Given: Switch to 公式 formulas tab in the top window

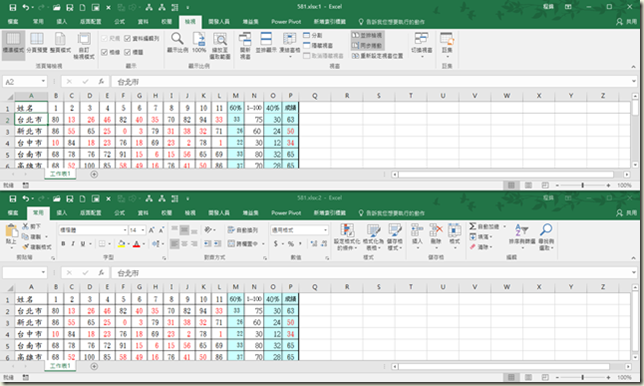Looking at the screenshot, I should (120, 22).
